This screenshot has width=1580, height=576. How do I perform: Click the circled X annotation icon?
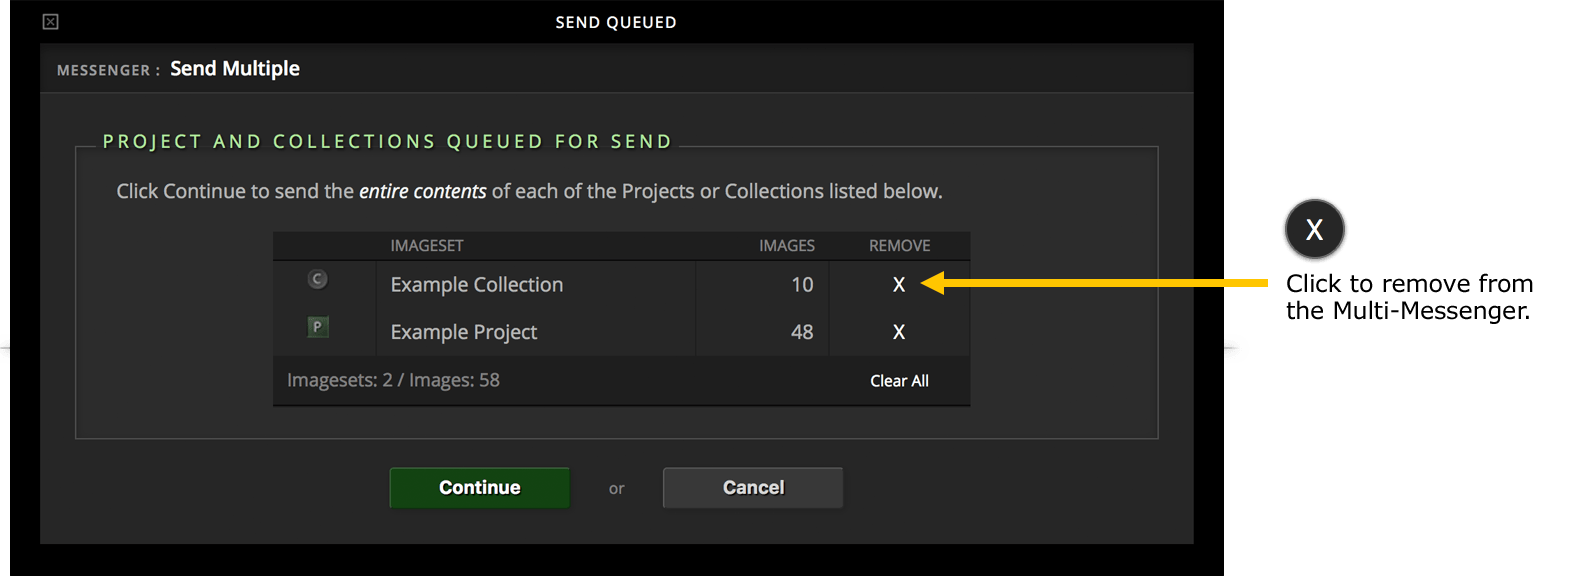click(x=1314, y=229)
